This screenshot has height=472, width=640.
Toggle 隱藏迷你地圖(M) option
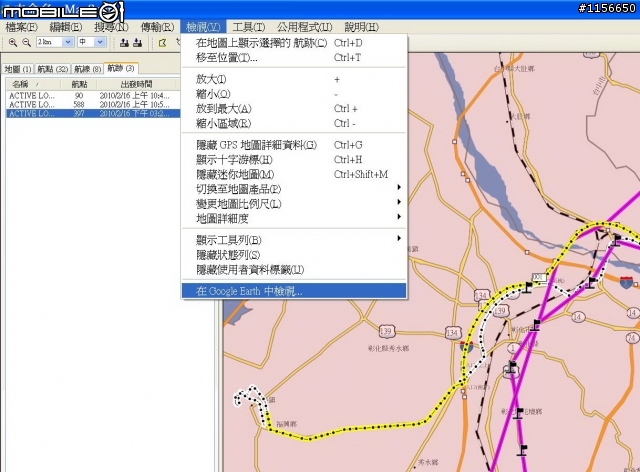coord(294,174)
